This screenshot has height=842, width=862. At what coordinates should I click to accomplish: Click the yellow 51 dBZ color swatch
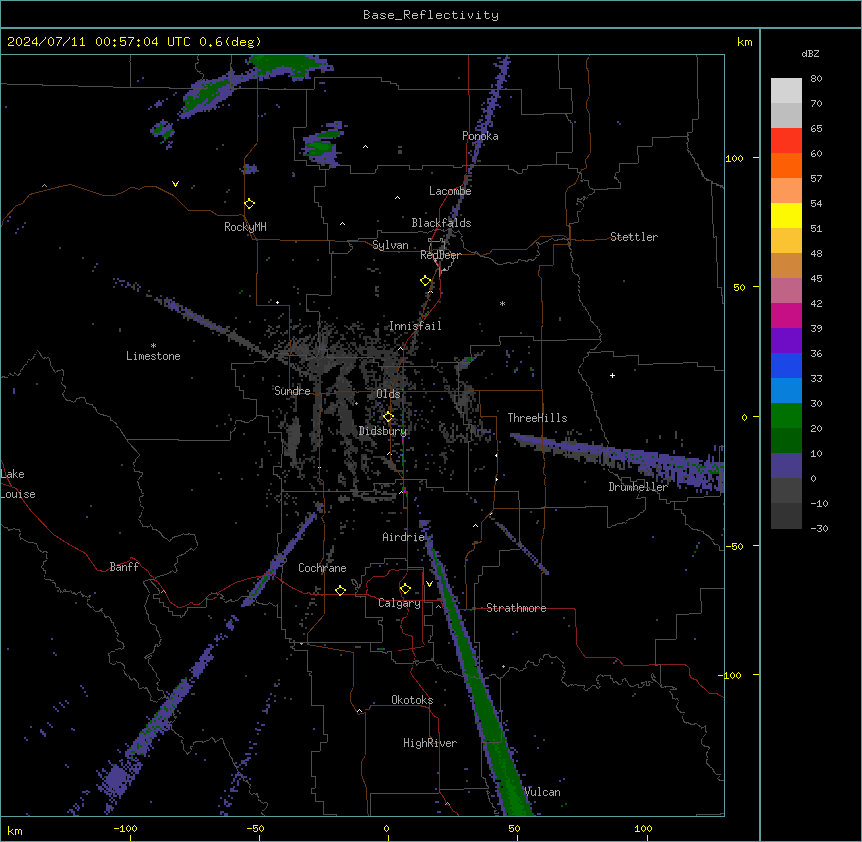(786, 215)
